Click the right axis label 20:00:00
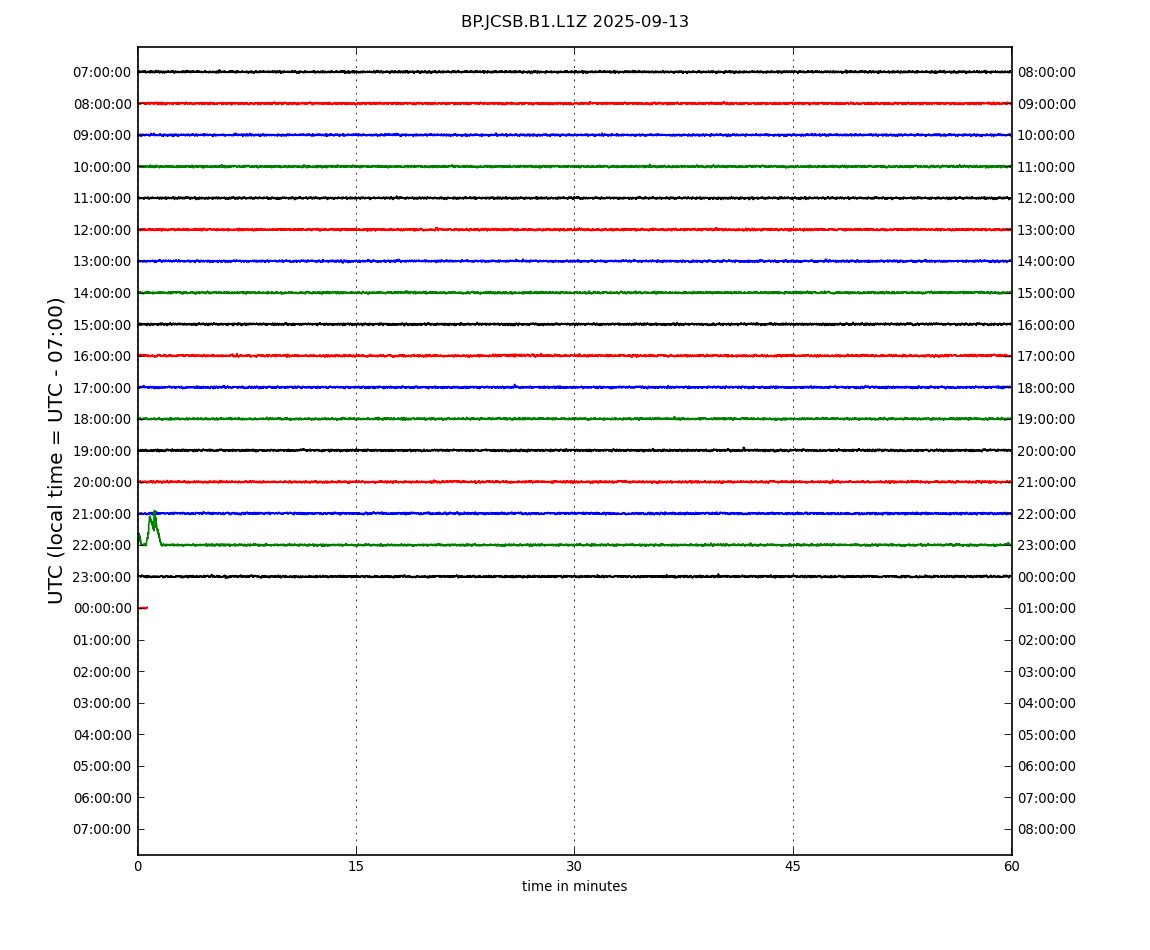This screenshot has height=950, width=1150. (1047, 451)
